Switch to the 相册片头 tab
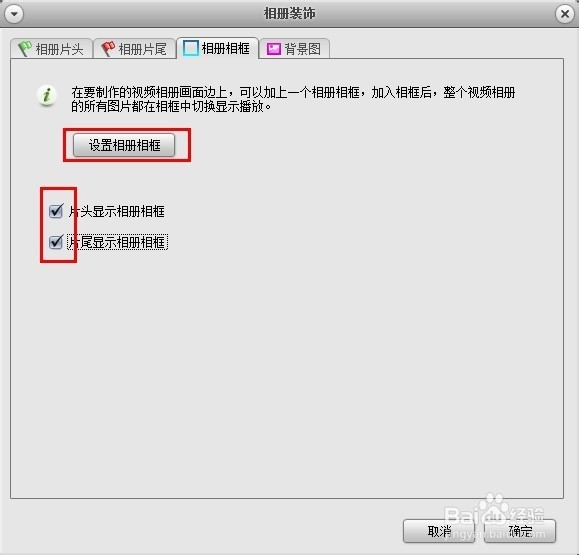The height and width of the screenshot is (555, 579). pos(52,48)
